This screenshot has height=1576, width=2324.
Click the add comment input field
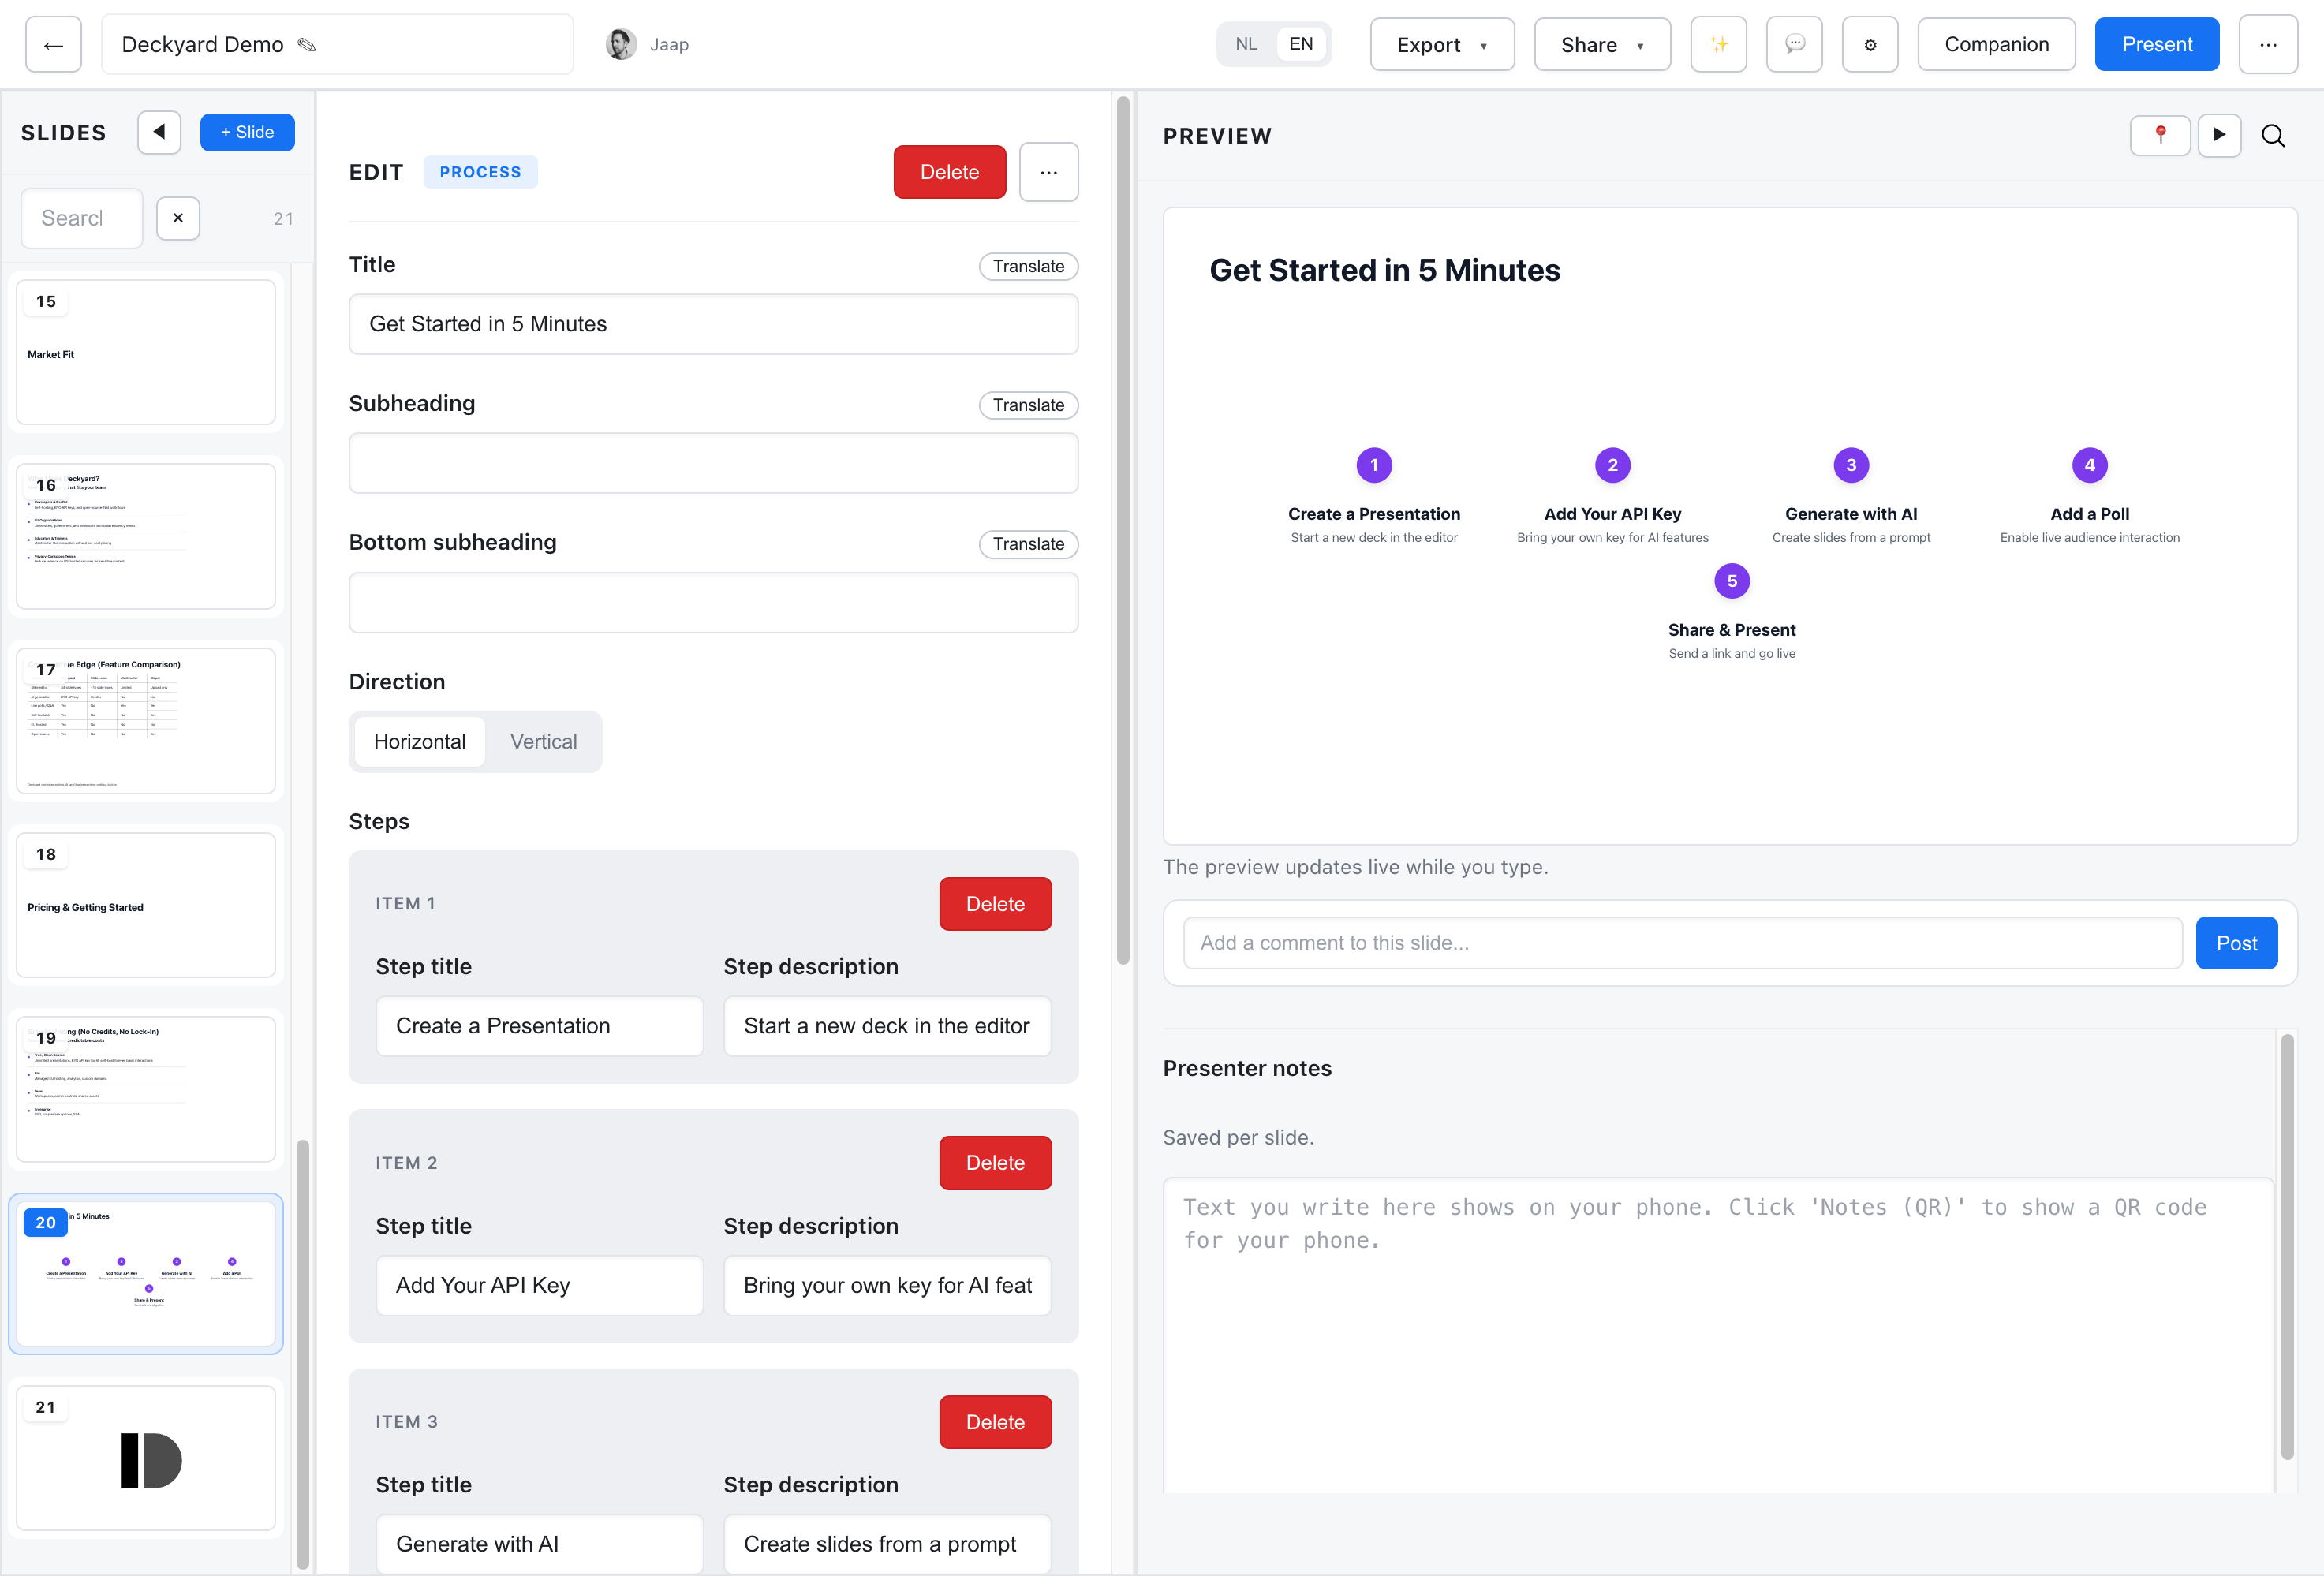[1682, 943]
